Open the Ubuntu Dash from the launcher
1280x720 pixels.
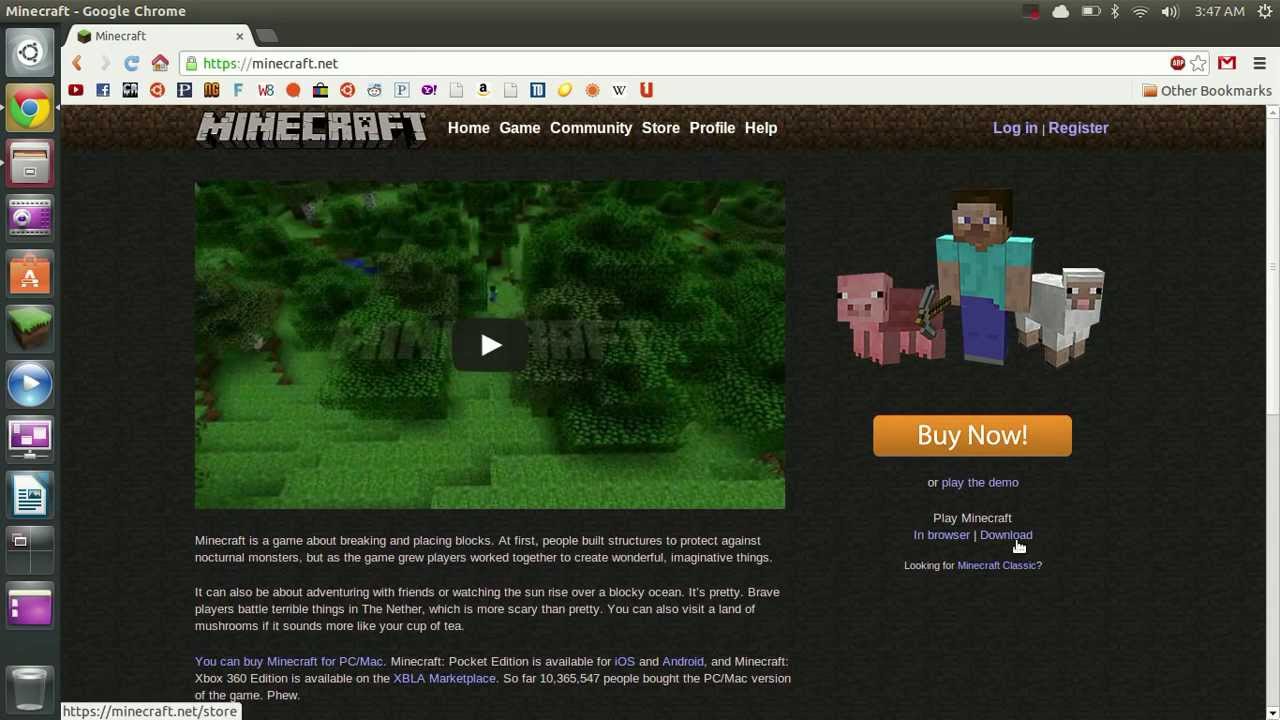(30, 53)
